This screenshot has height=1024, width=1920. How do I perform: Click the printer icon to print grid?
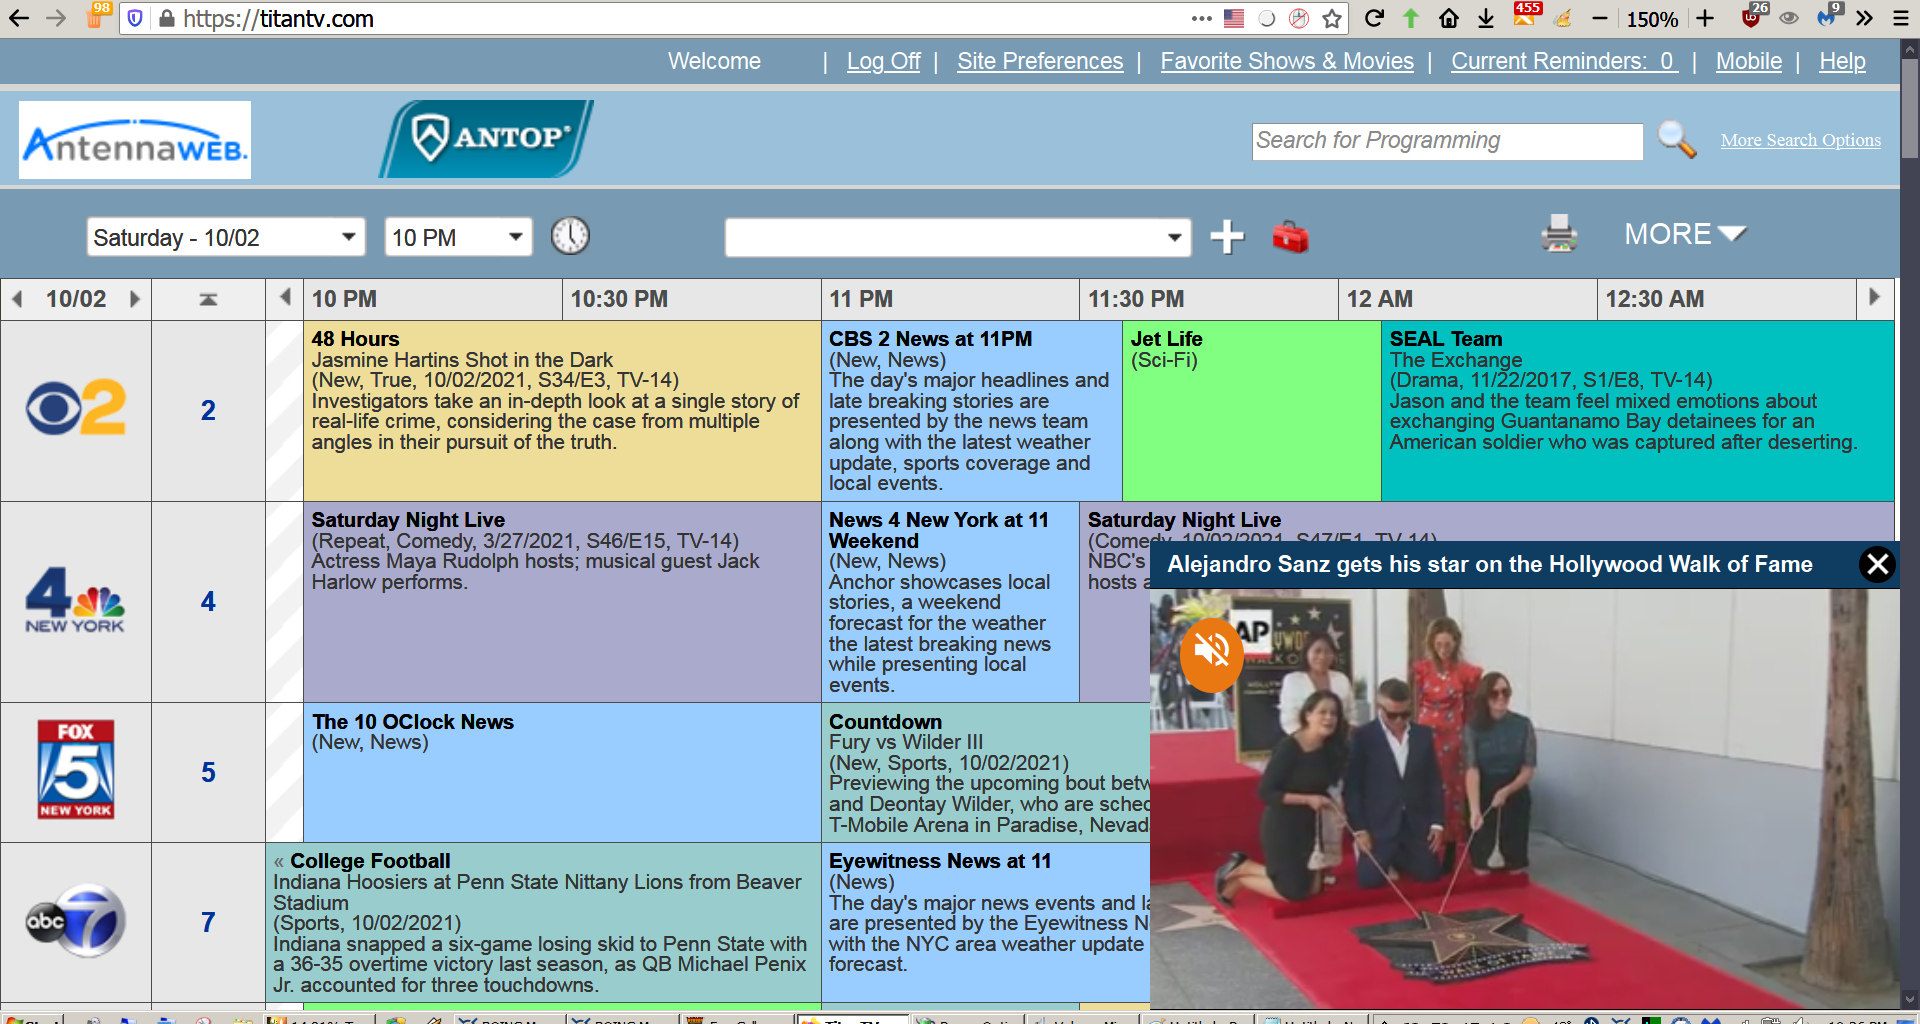pyautogui.click(x=1559, y=235)
